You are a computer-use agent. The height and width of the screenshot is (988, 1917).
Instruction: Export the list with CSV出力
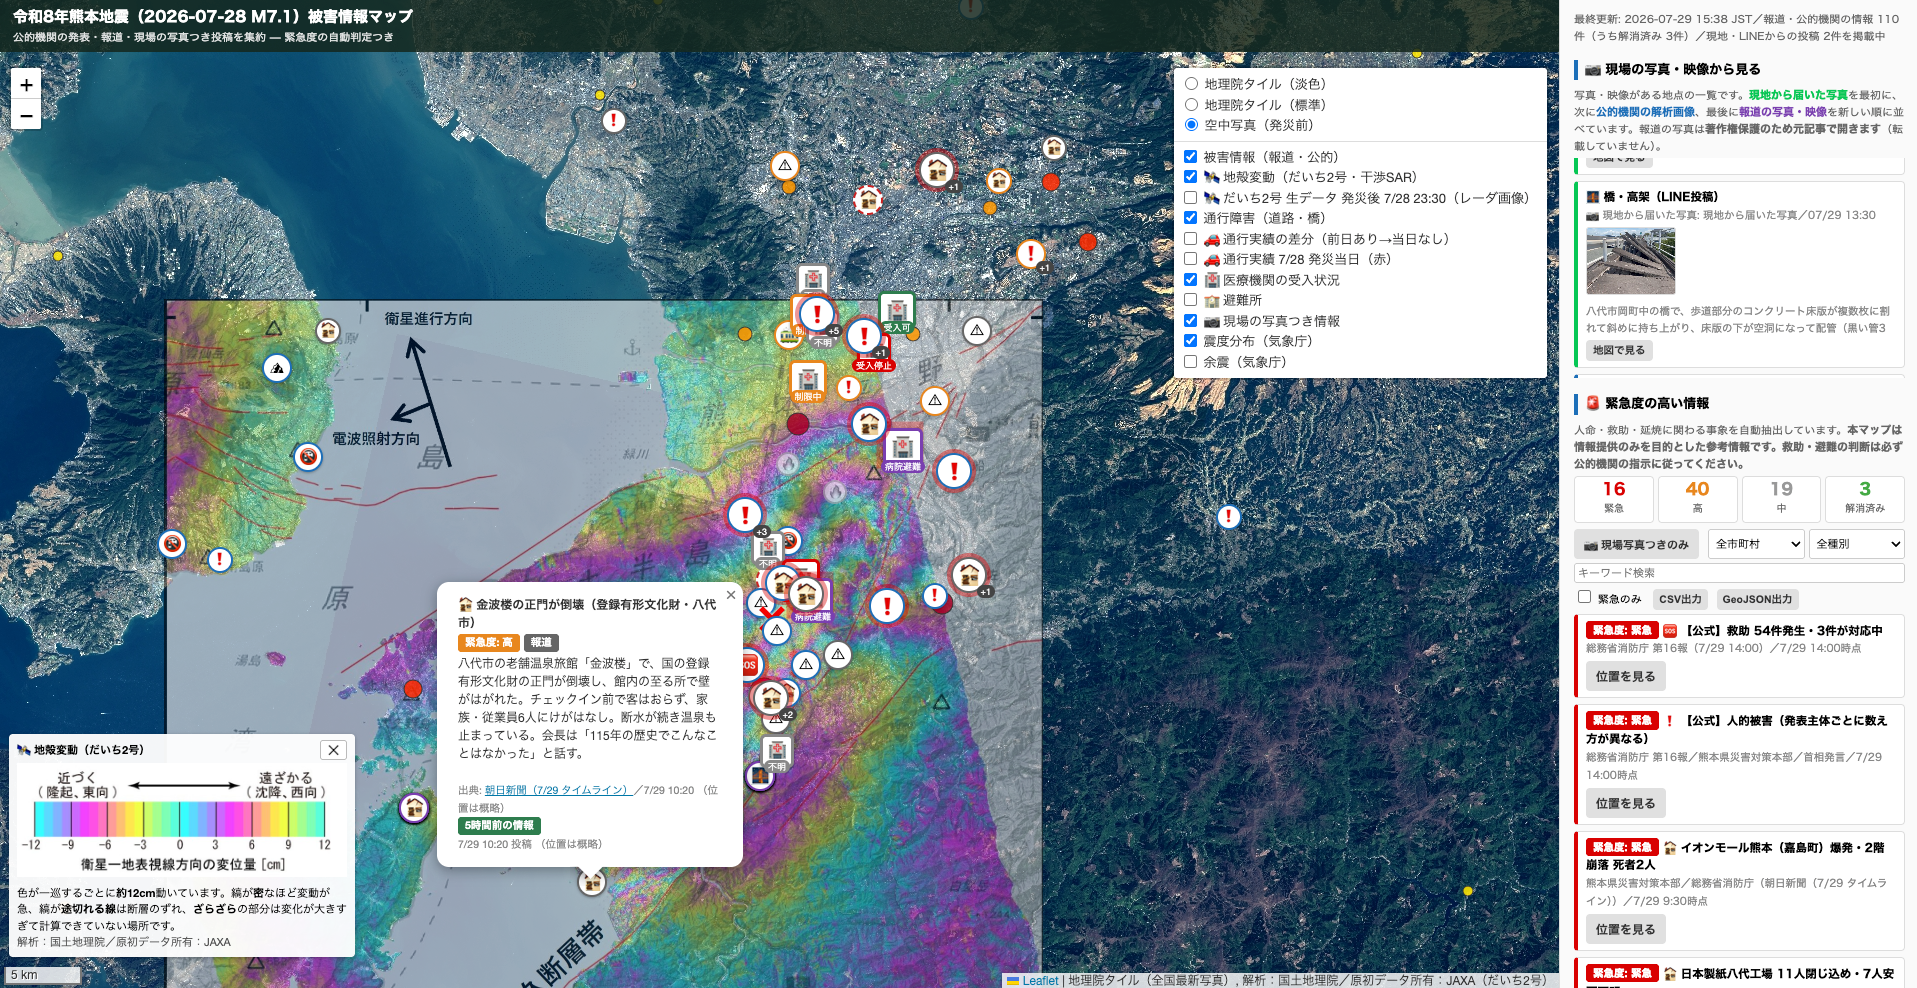coord(1680,599)
